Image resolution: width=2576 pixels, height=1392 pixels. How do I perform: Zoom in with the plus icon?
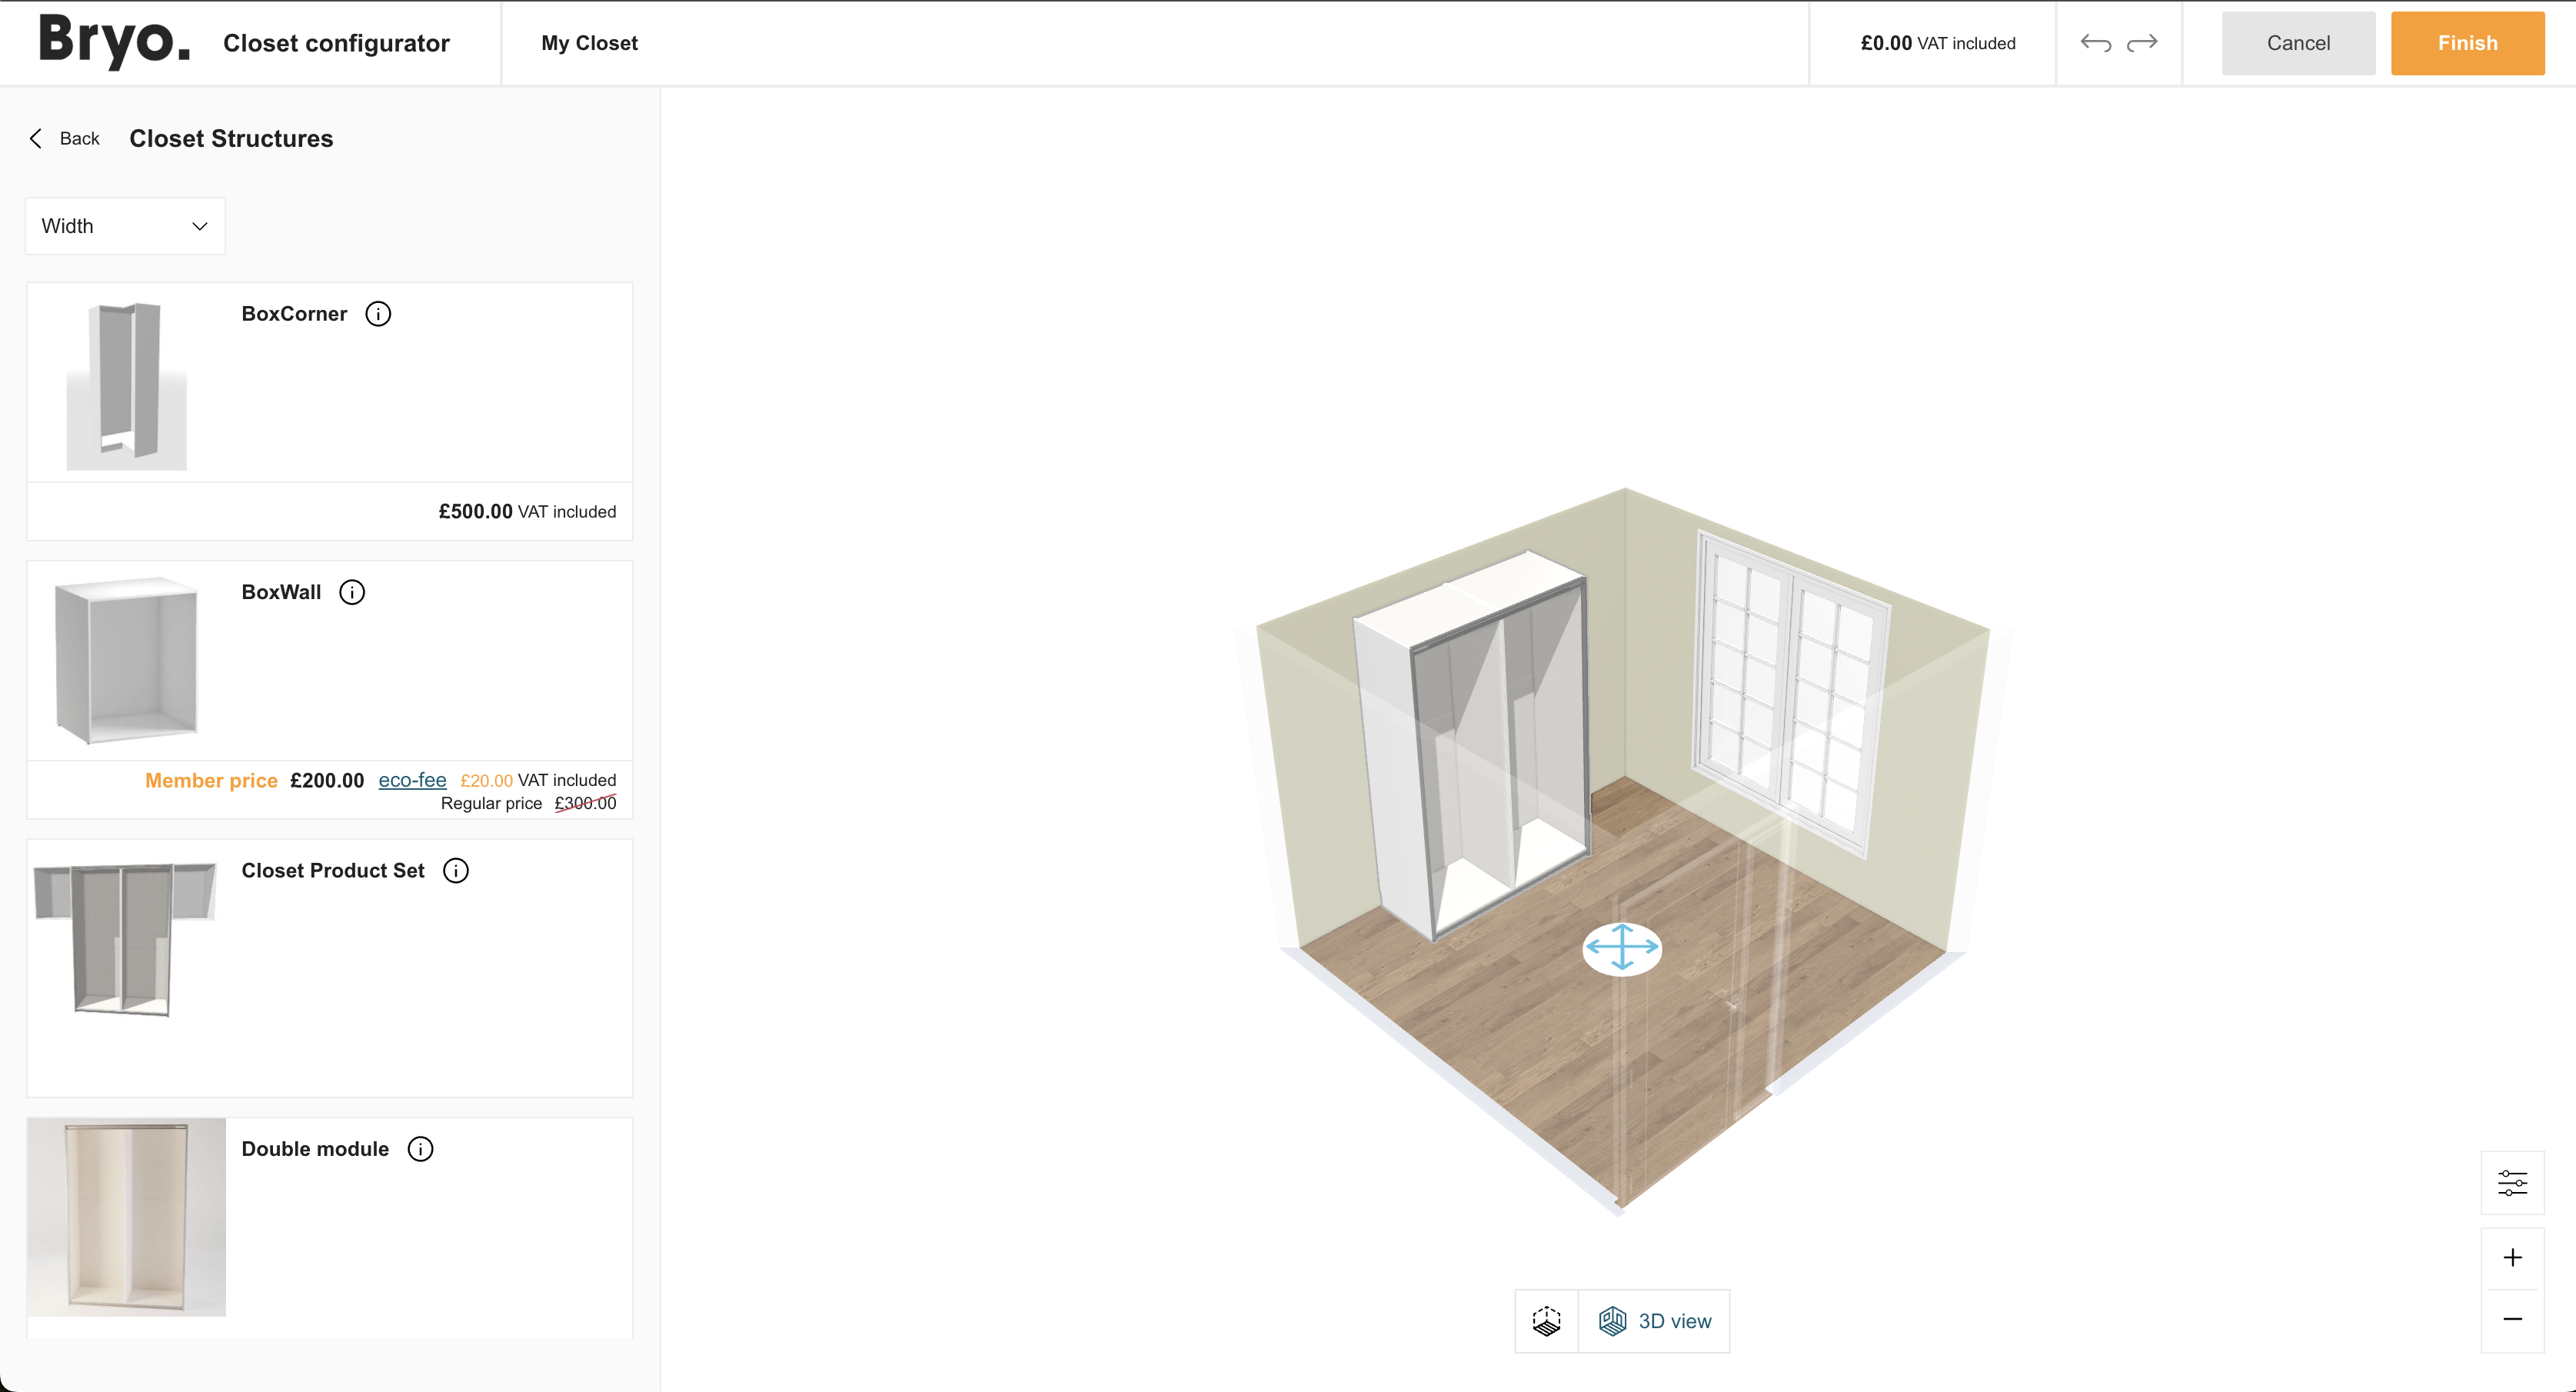coord(2512,1258)
